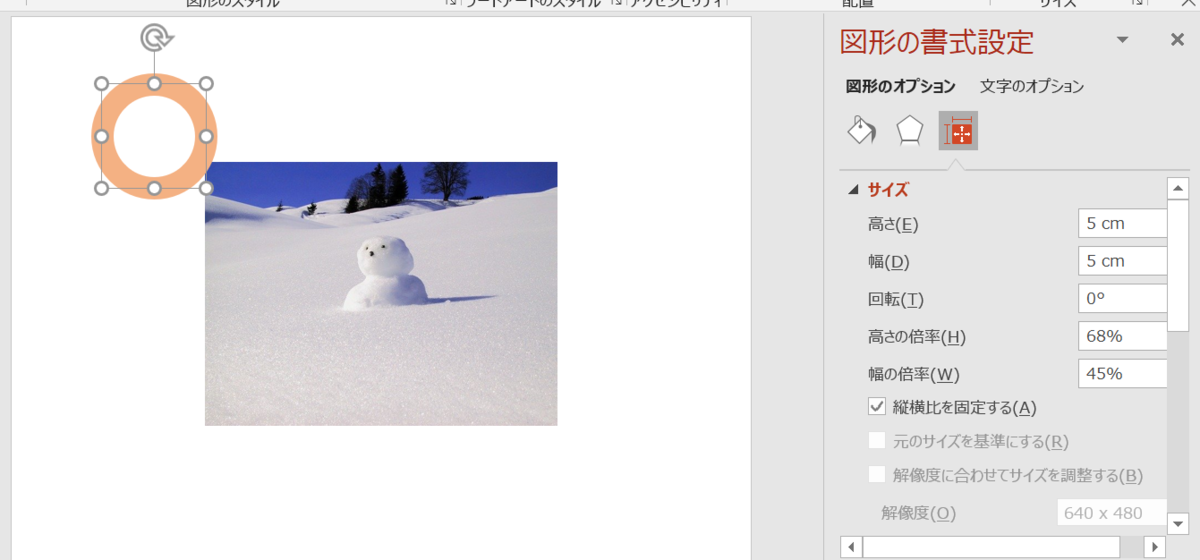
Task: Click pane horizontal scrollbar right arrow
Action: 1155,547
